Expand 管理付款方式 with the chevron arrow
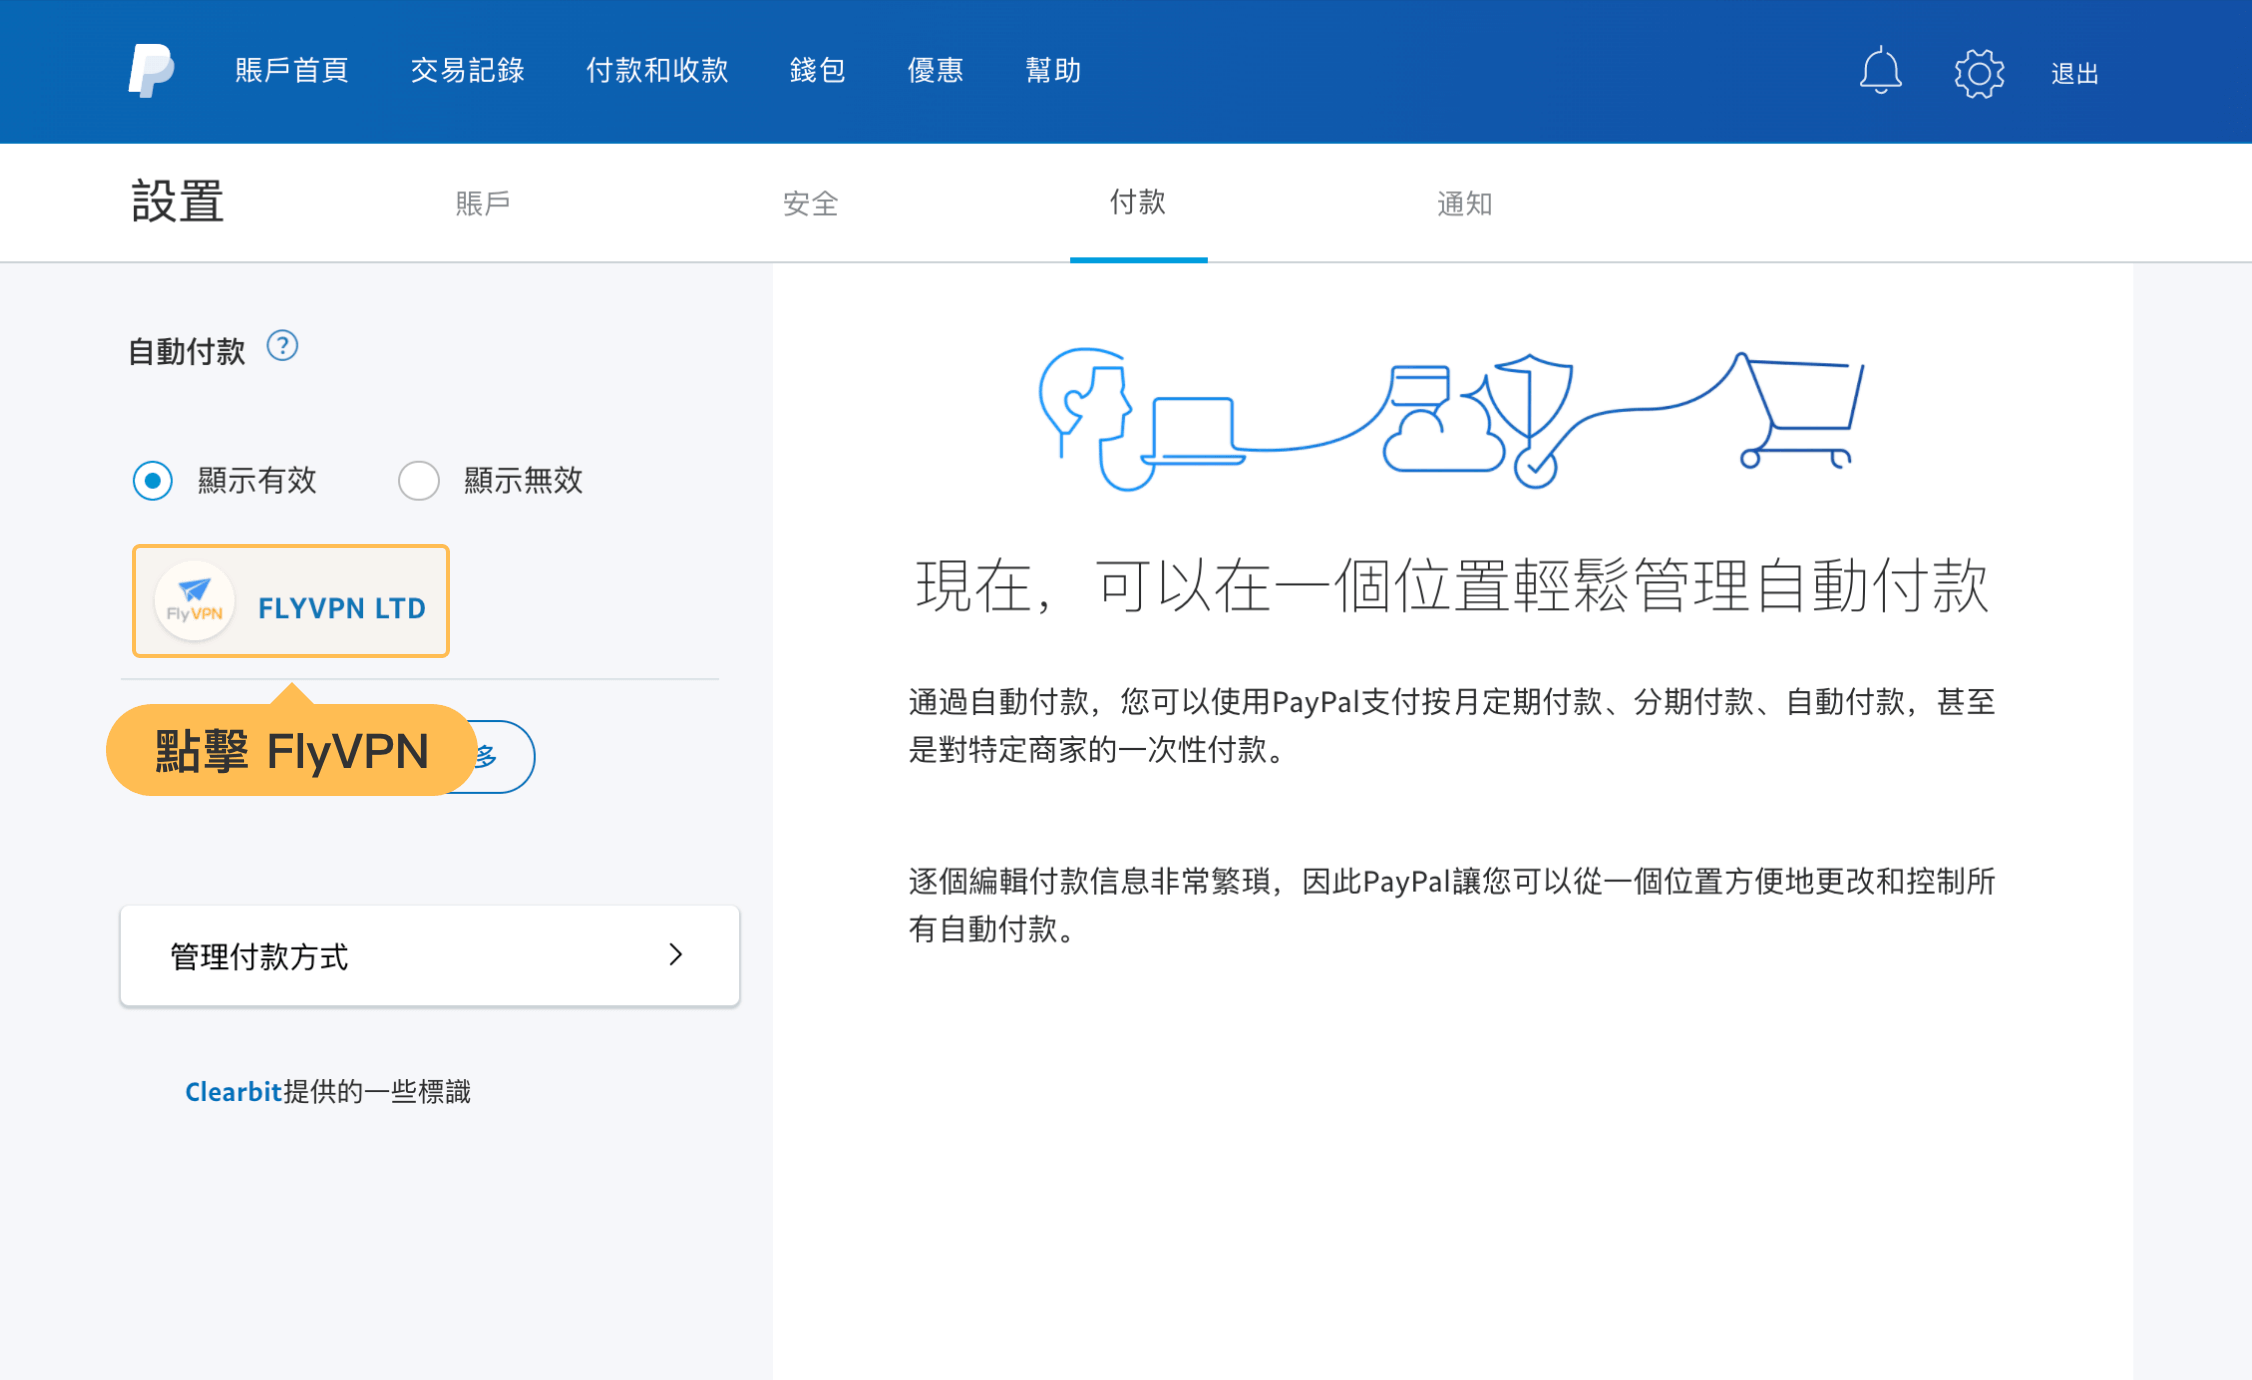Screen dimensions: 2252x1380 pos(676,955)
